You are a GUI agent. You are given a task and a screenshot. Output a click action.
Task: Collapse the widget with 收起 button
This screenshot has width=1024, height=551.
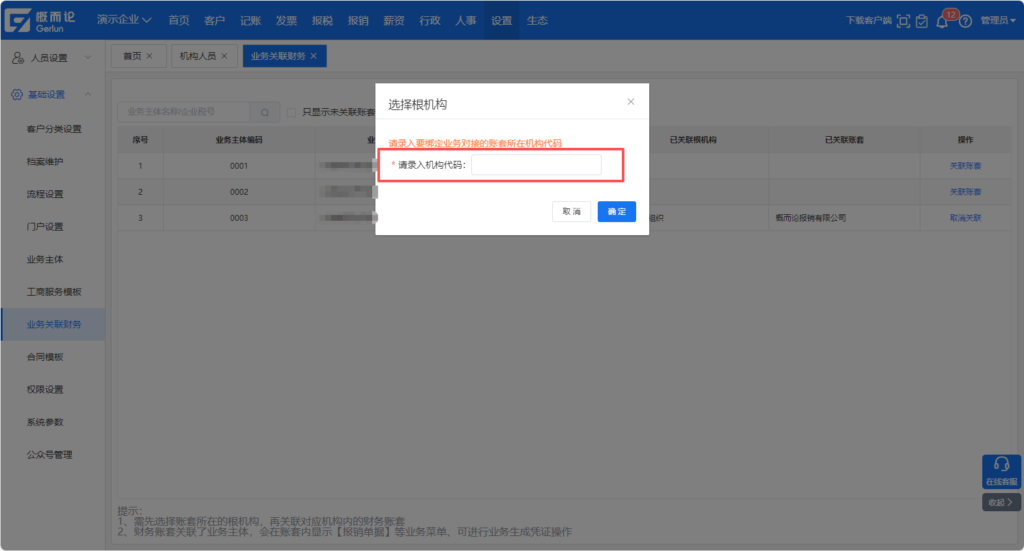[1001, 502]
